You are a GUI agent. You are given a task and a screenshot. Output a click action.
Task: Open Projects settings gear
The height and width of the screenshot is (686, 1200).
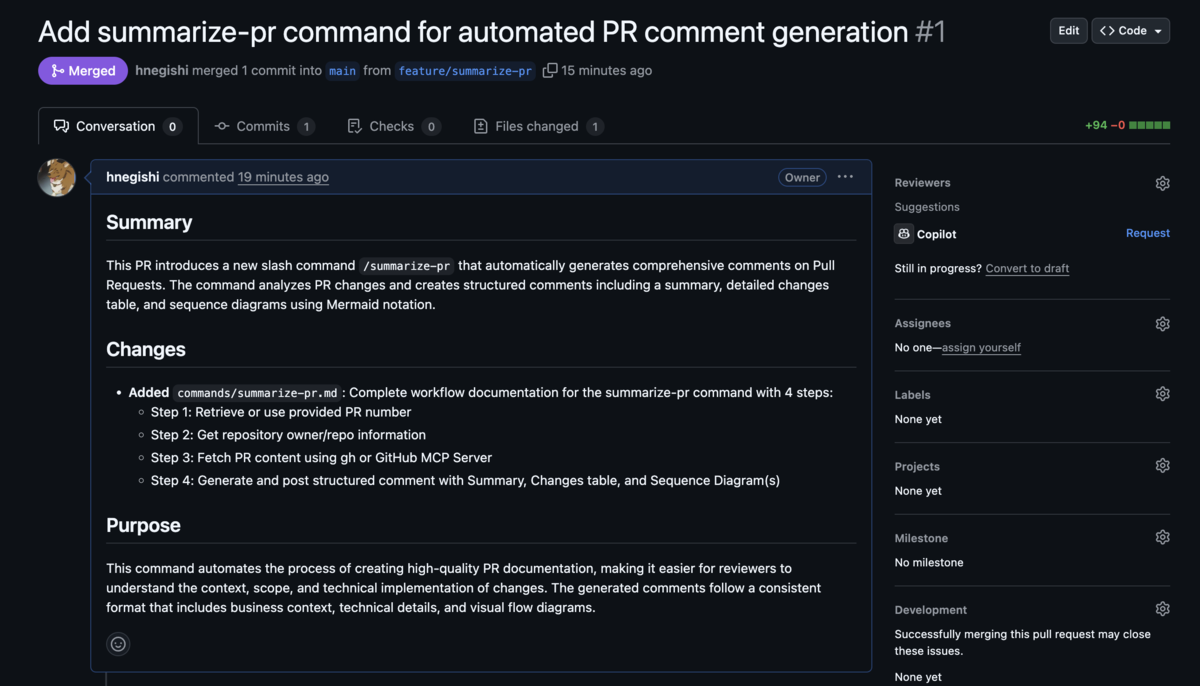click(1162, 466)
